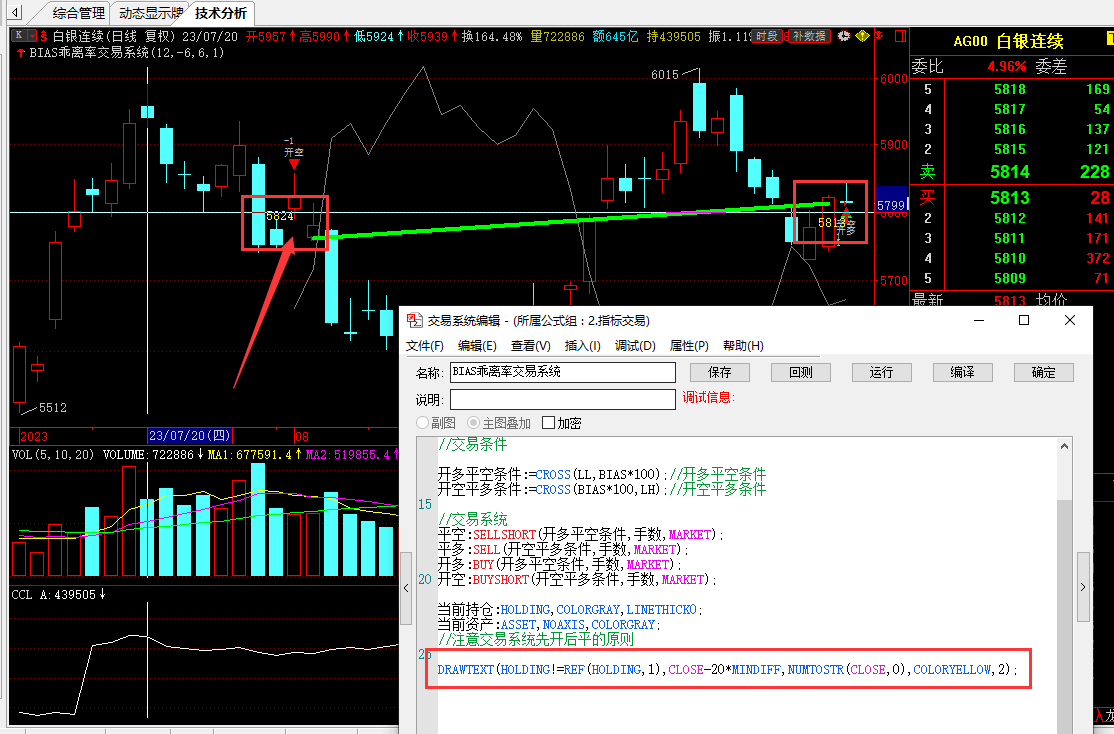Open the 查看(V) menu
This screenshot has width=1114, height=734.
click(530, 345)
